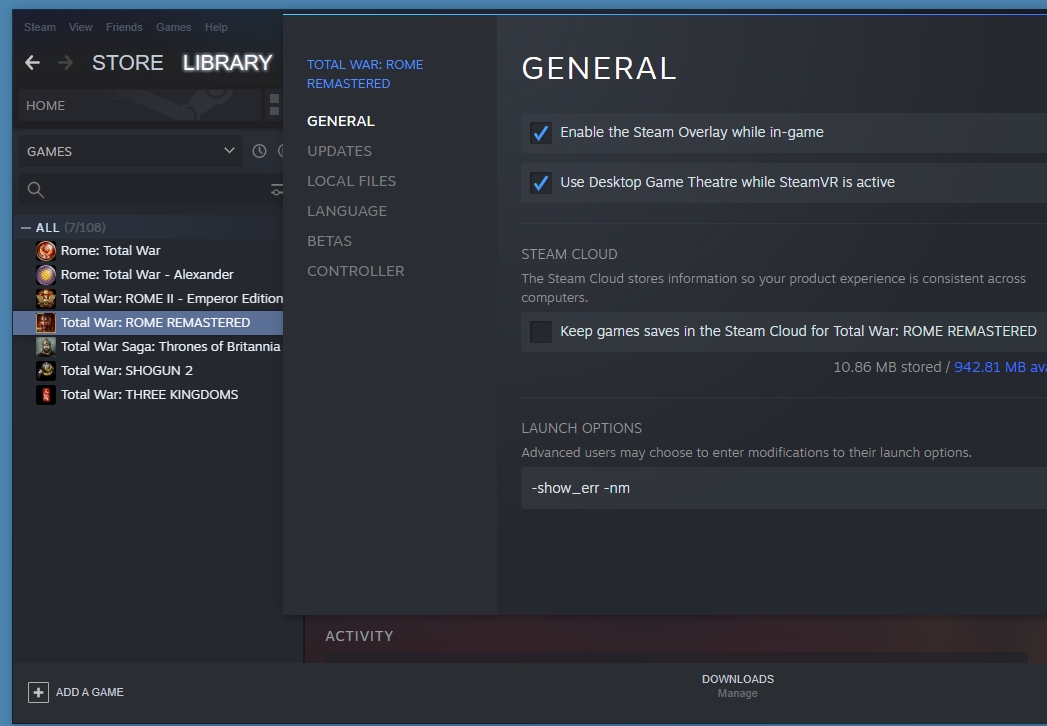Select Total War: SHOGUN 2 entry
Screen dimensions: 1047x726
[127, 371]
